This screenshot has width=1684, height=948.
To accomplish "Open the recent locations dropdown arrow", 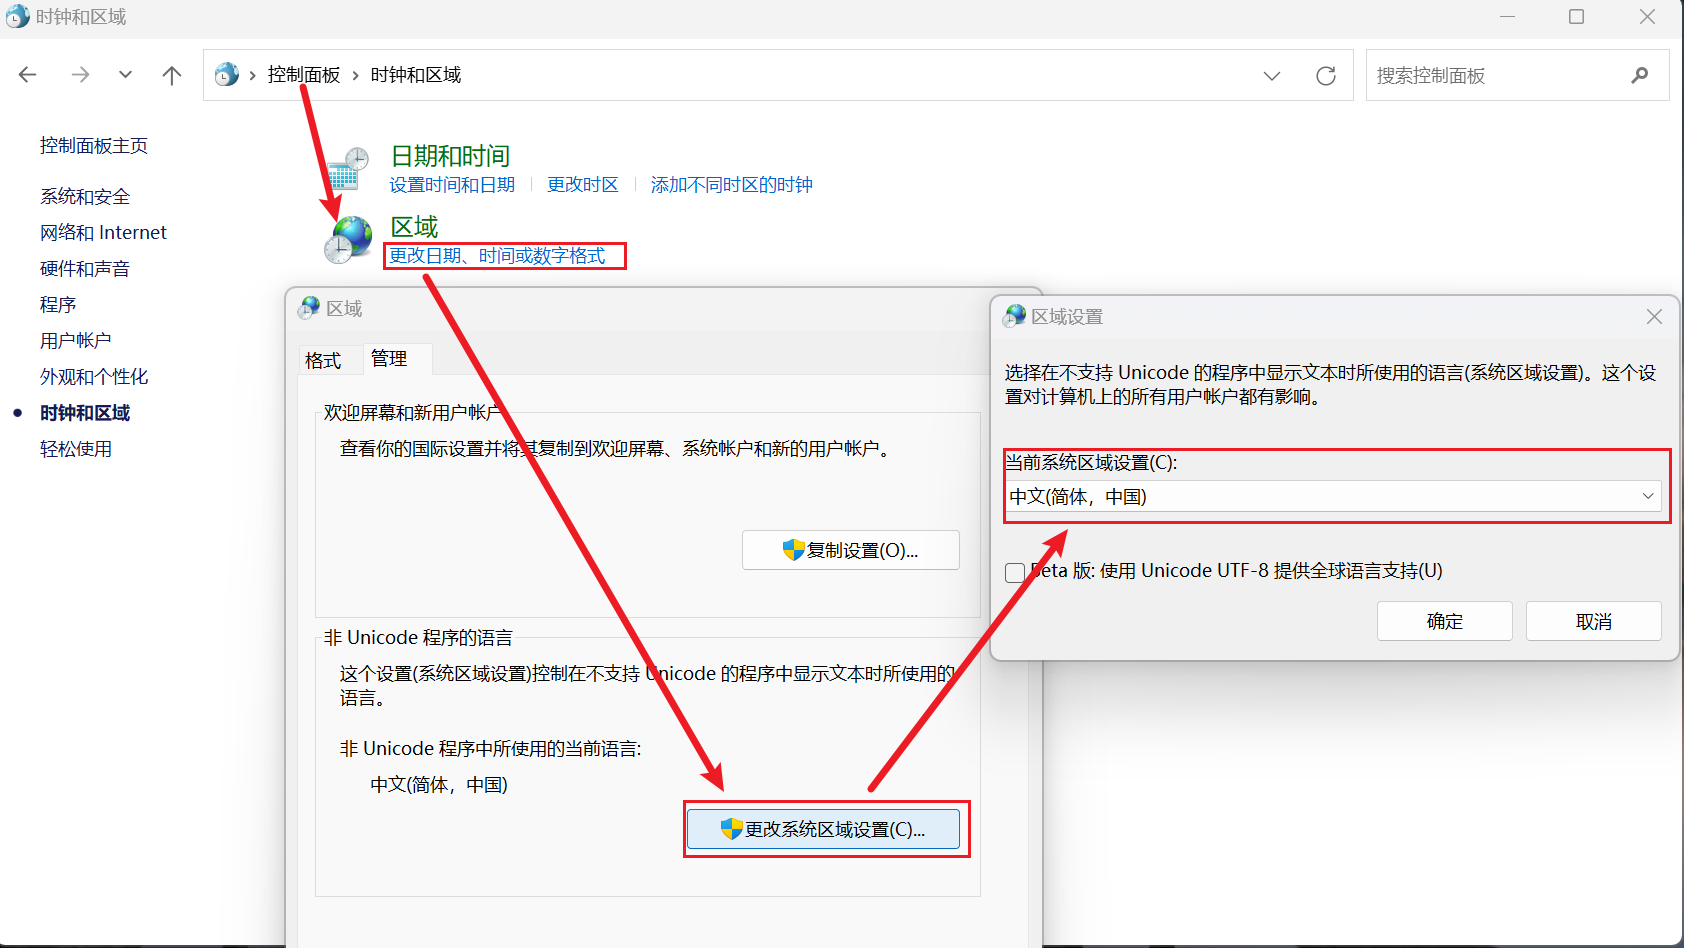I will 125,75.
